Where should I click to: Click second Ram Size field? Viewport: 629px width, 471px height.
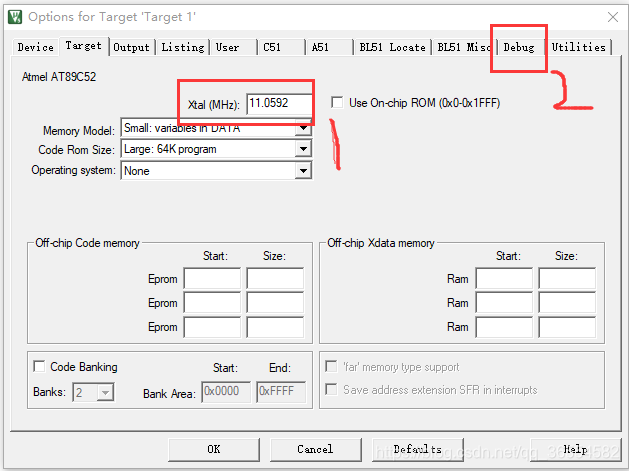(567, 302)
